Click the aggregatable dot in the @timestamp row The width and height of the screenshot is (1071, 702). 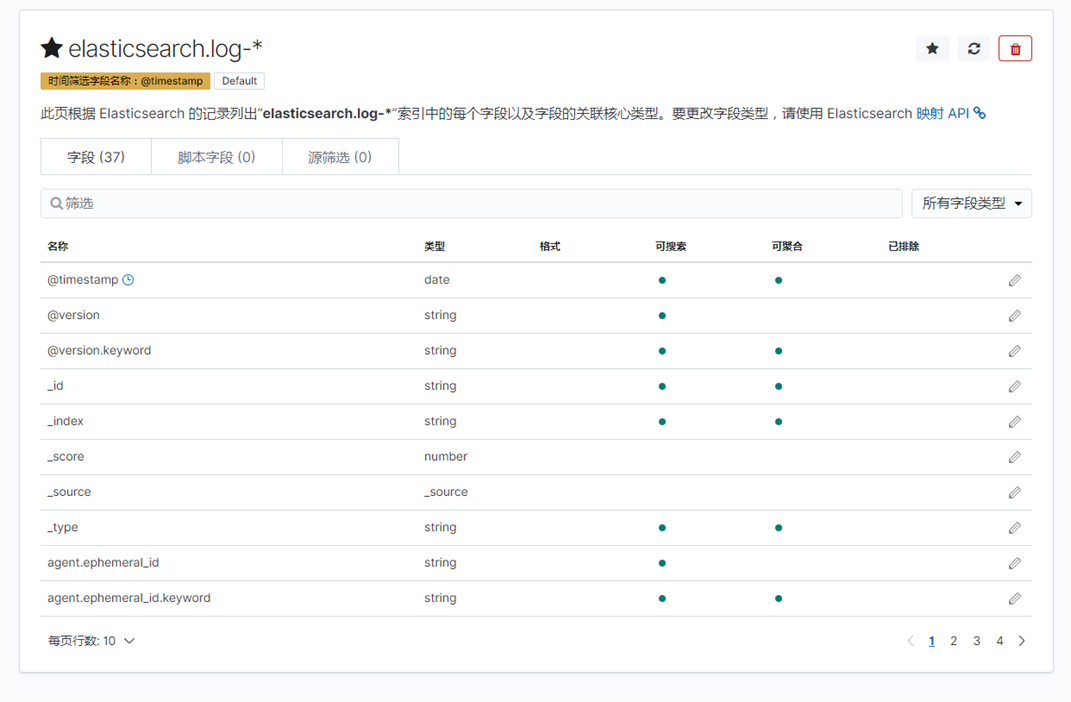(779, 280)
